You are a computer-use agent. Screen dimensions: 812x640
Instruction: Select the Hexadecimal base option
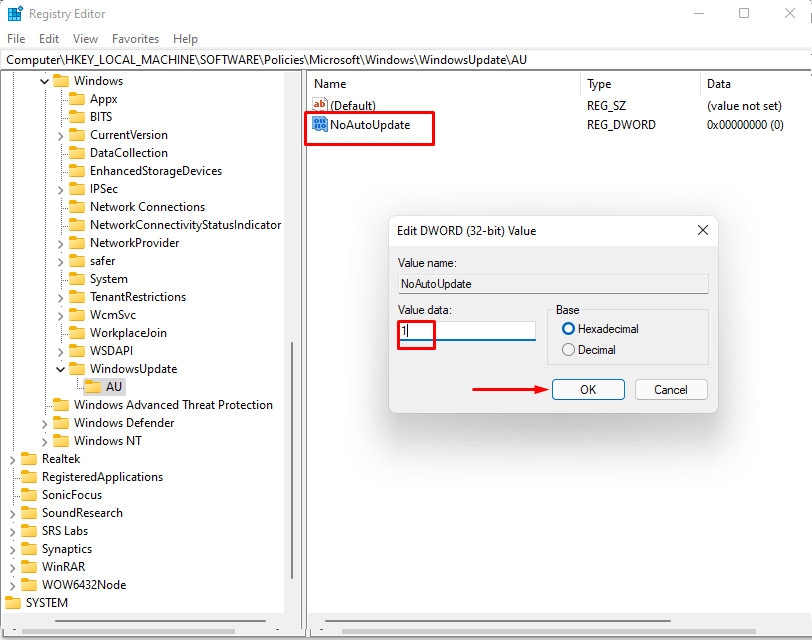(600, 329)
